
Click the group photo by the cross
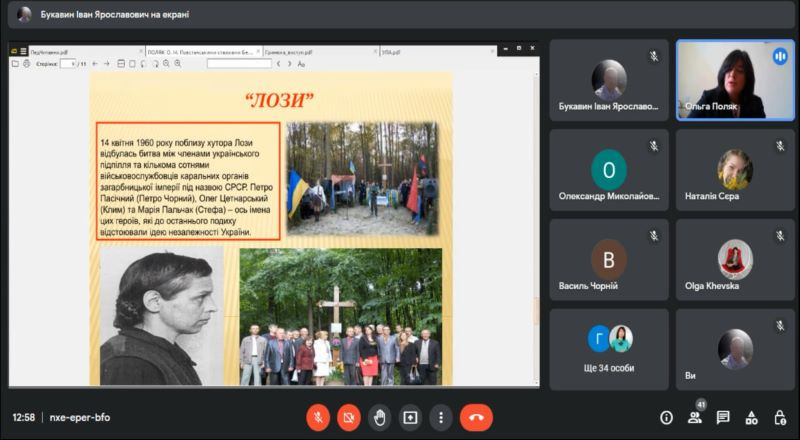[x=341, y=316]
